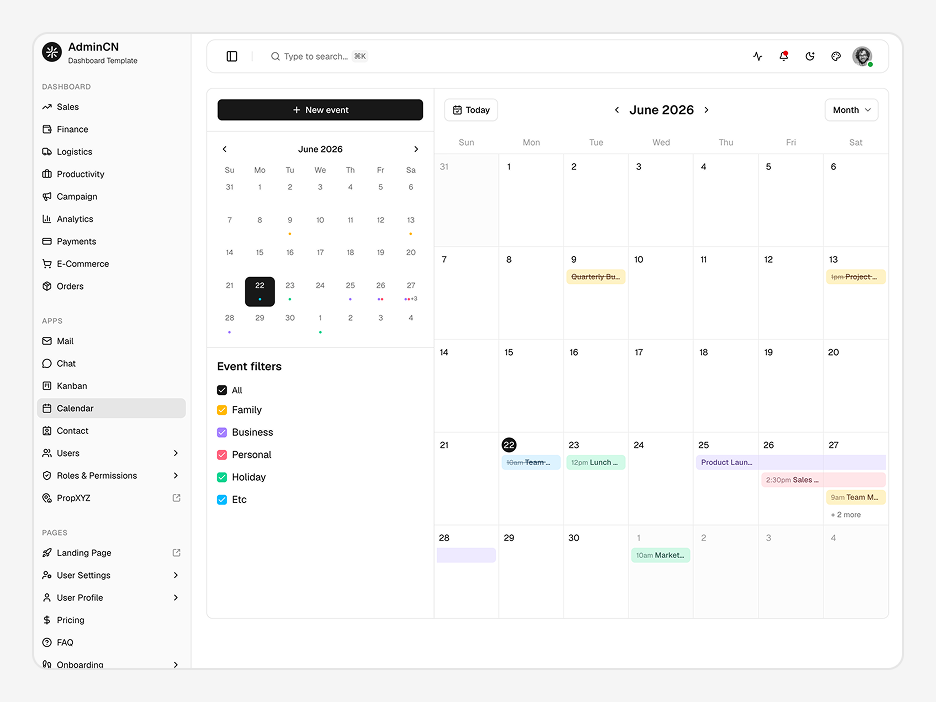Viewport: 936px width, 702px height.
Task: Open the user avatar menu
Action: pos(862,56)
